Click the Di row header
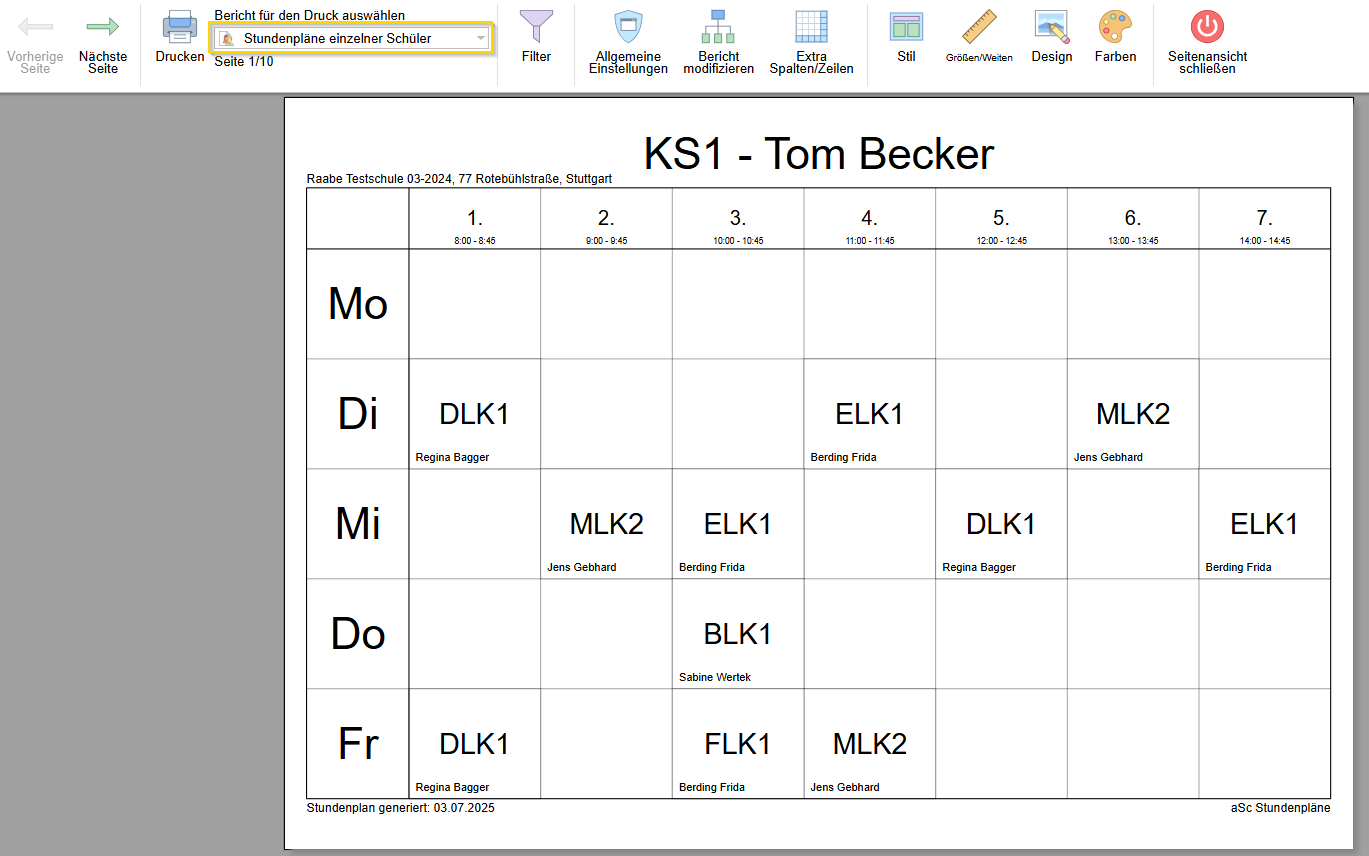Viewport: 1369px width, 856px height. [358, 413]
